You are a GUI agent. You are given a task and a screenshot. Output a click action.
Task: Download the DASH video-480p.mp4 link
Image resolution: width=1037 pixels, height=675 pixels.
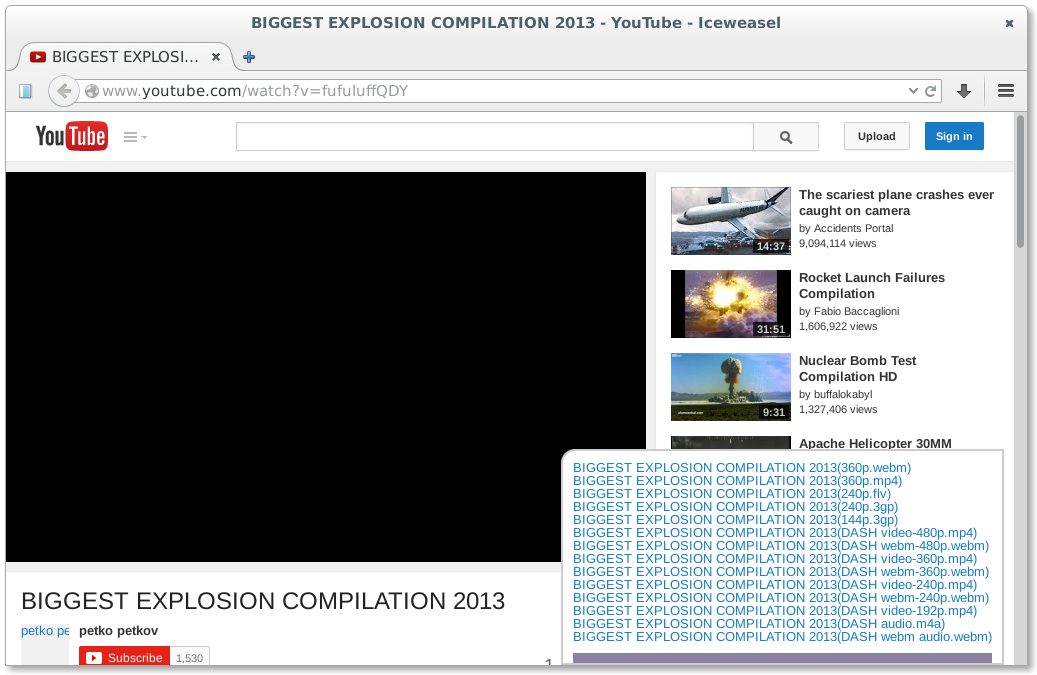774,533
